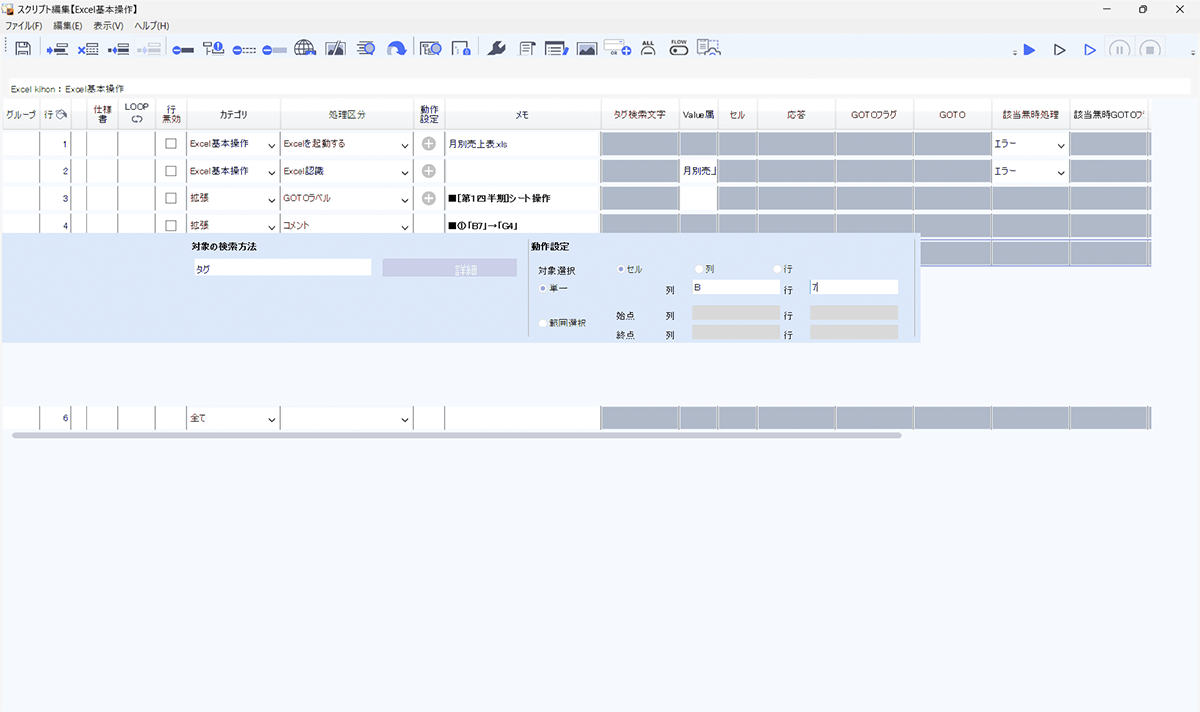The image size is (1200, 712).
Task: Open the GOTOラベル 処理区分 dropdown
Action: 346,198
